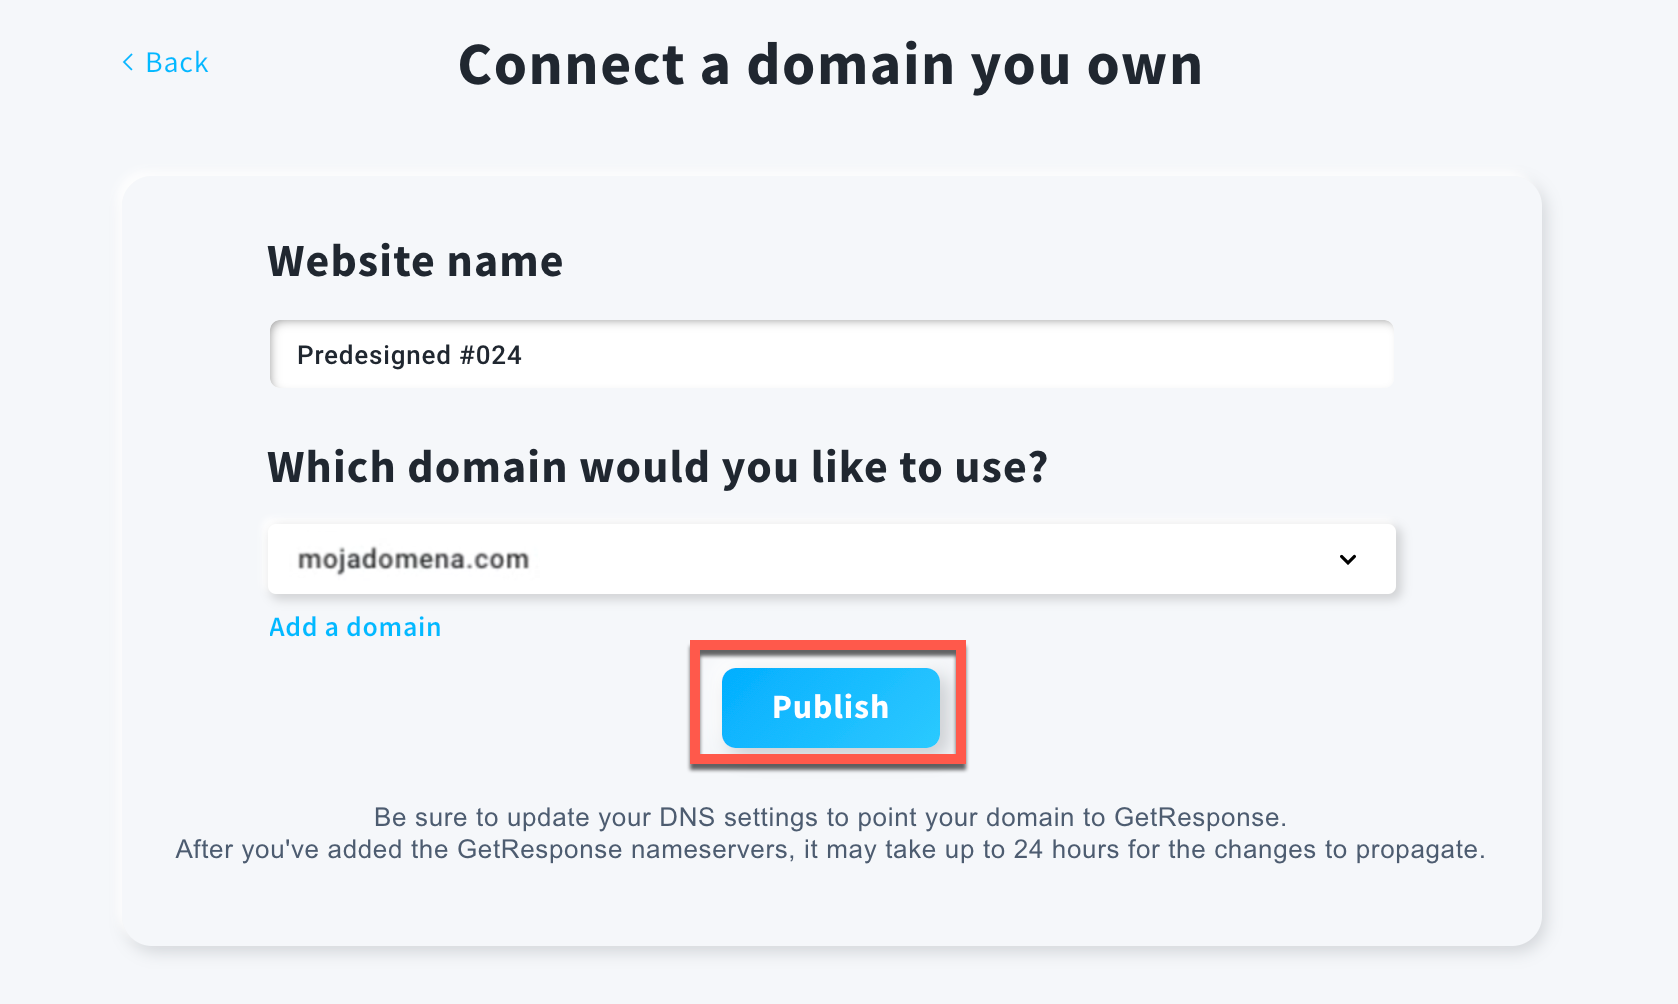Image resolution: width=1678 pixels, height=1004 pixels.
Task: Click the down arrow in domain selector
Action: pos(1347,559)
